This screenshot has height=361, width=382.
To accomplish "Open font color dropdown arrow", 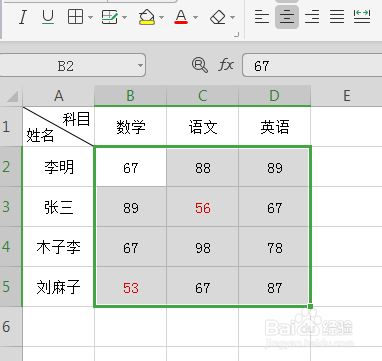I will pos(196,17).
